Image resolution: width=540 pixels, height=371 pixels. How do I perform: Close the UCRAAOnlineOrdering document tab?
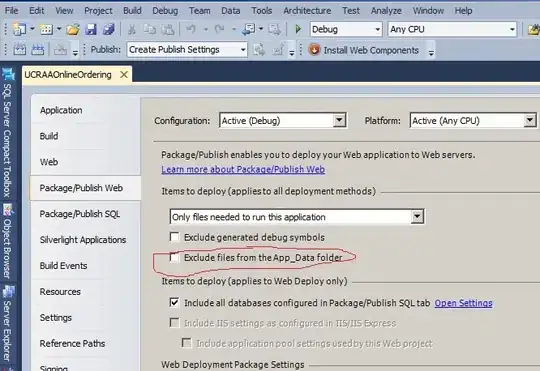pos(124,74)
